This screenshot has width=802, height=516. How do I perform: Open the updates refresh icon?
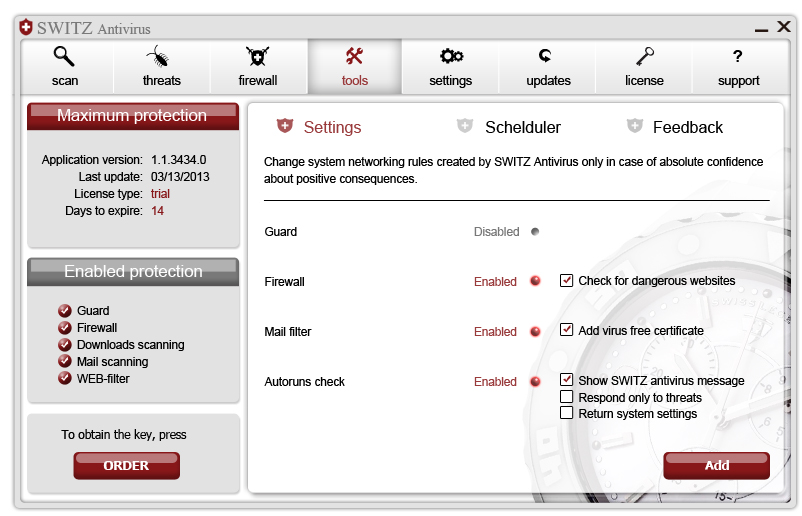pos(546,56)
